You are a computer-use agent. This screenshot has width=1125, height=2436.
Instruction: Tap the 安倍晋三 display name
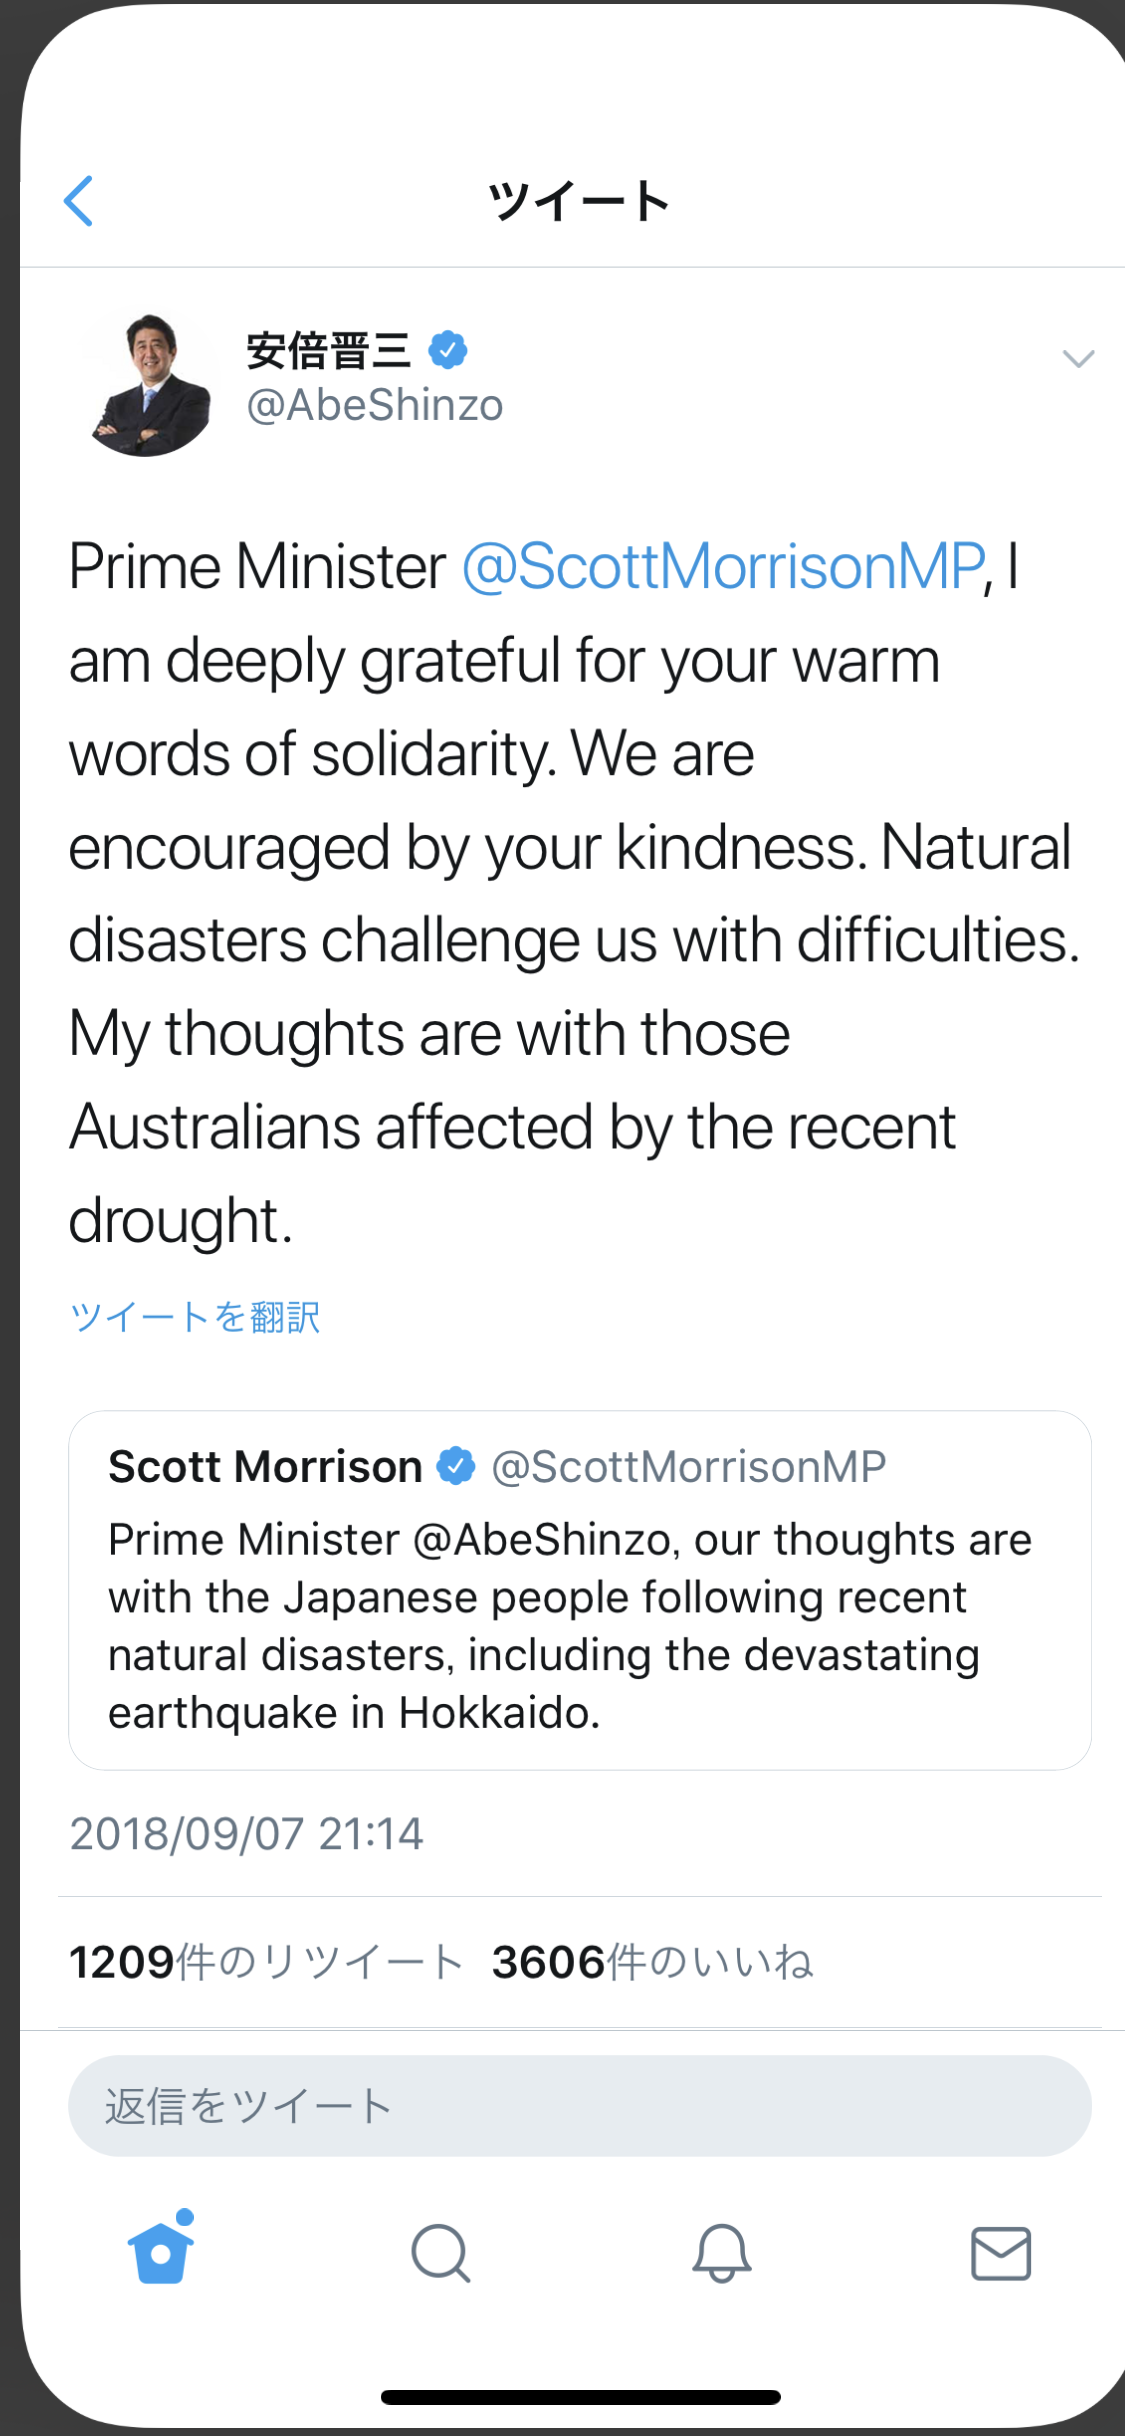[329, 351]
